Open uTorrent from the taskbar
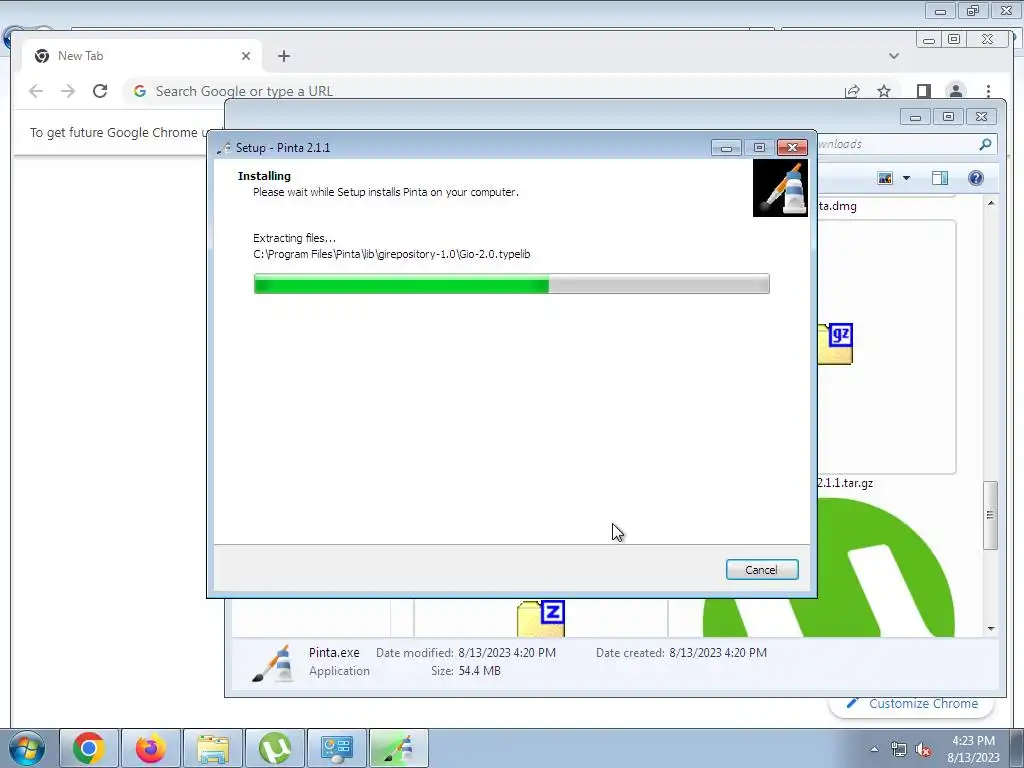Screen dimensions: 1024x768 click(275, 748)
